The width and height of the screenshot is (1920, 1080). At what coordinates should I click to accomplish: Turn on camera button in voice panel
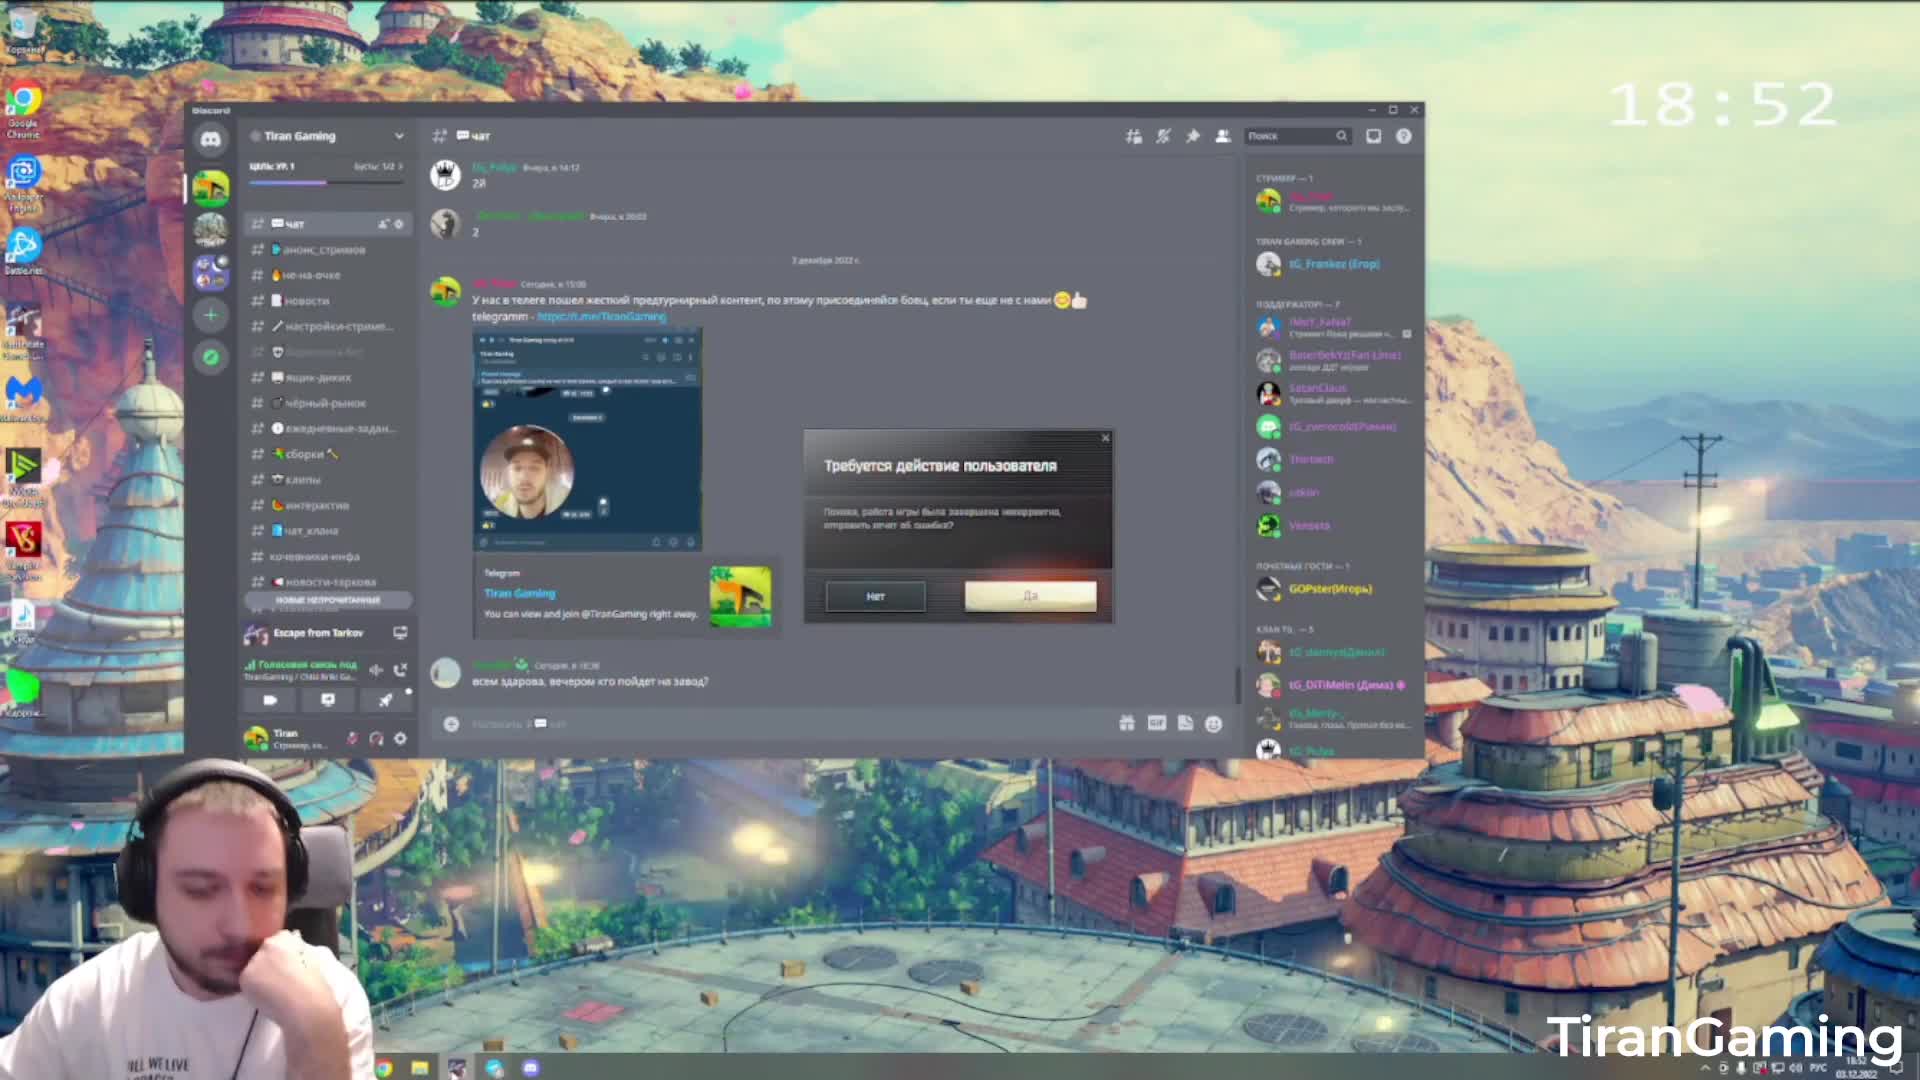point(270,700)
